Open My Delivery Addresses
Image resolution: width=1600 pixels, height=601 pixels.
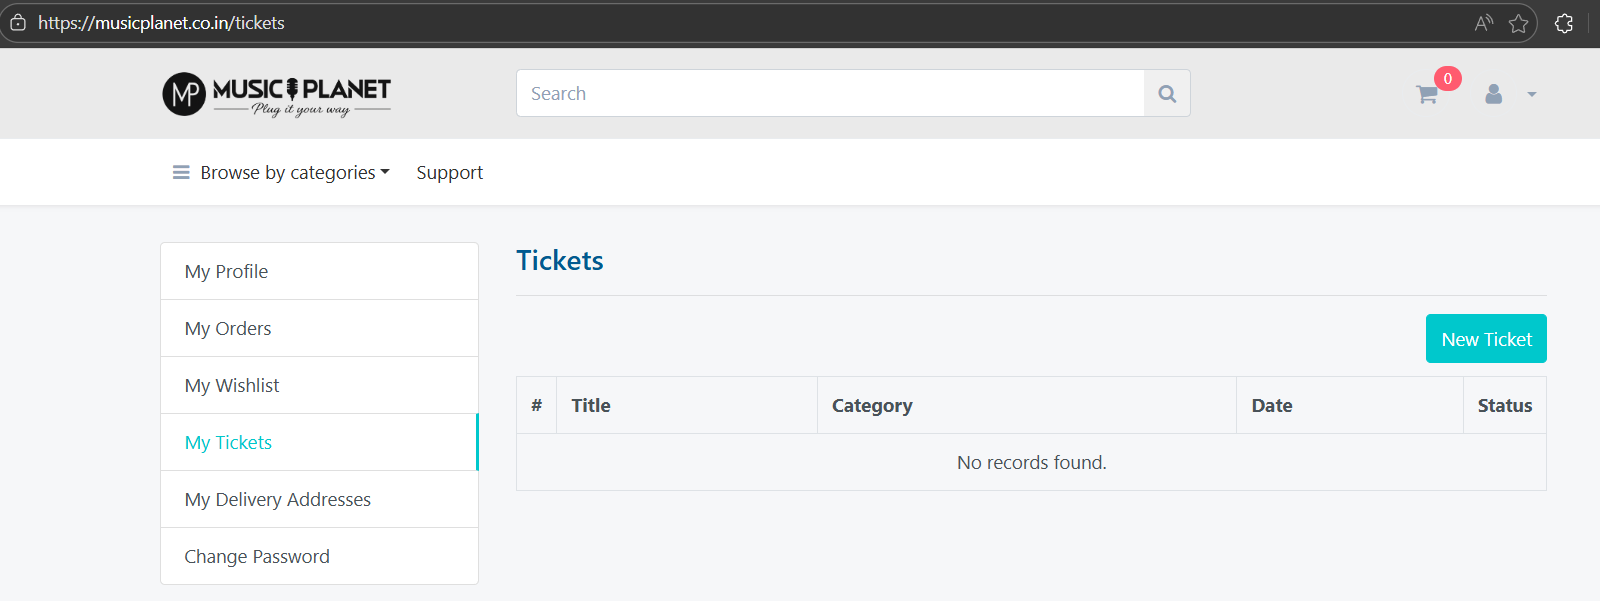[x=277, y=500]
